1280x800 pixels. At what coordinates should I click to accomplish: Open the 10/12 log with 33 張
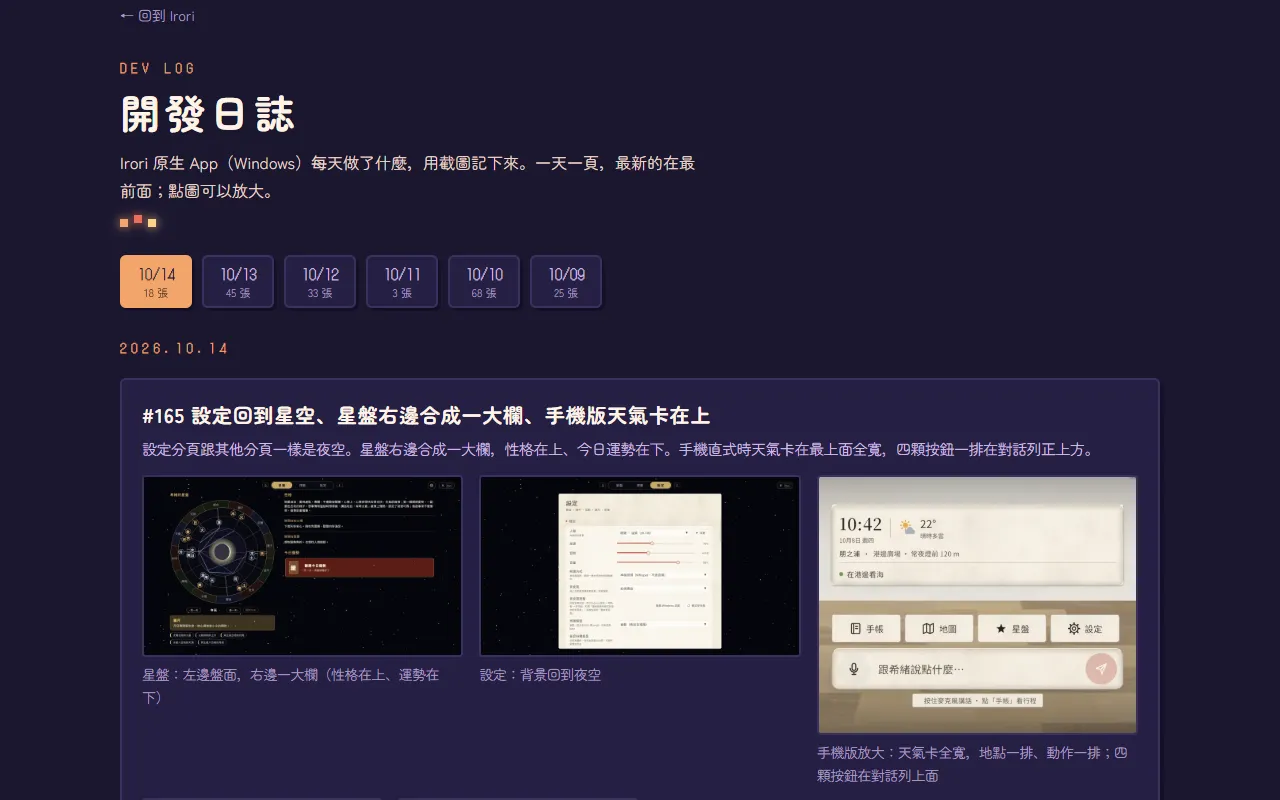coord(320,281)
